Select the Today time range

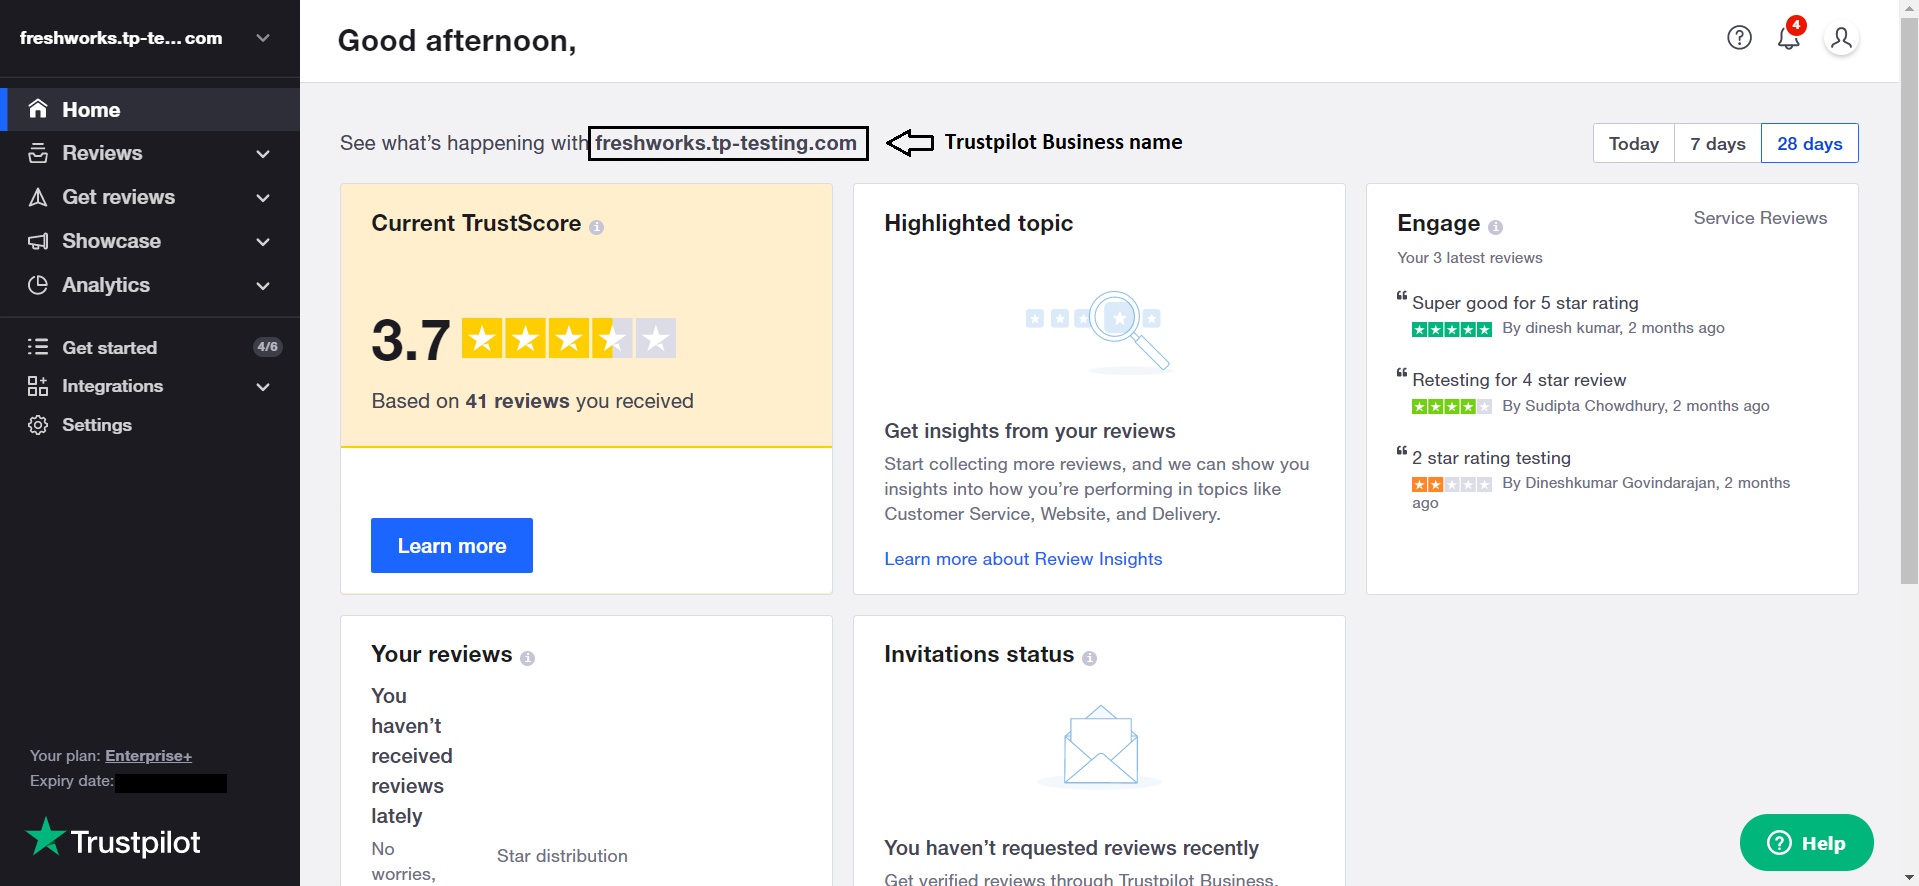point(1633,143)
